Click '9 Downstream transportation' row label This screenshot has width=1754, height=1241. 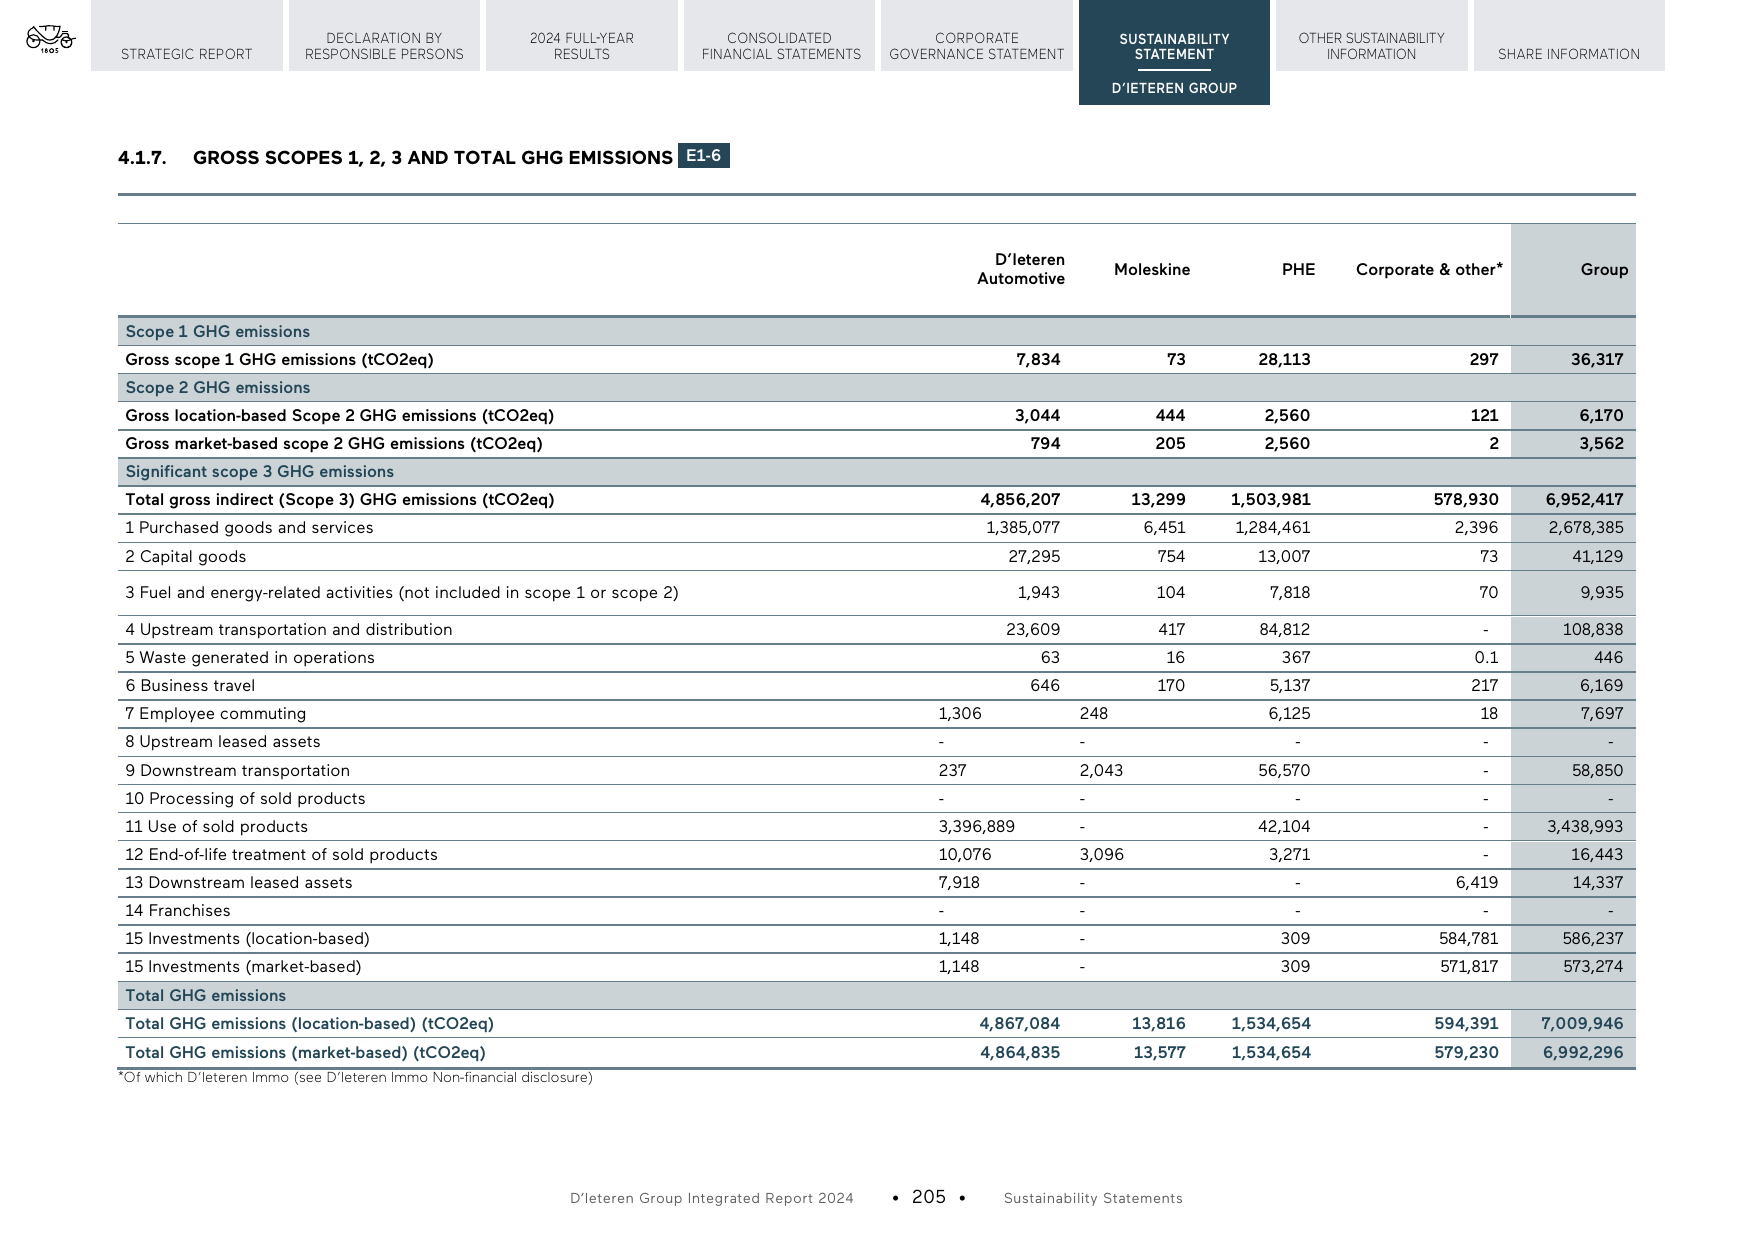pyautogui.click(x=237, y=770)
